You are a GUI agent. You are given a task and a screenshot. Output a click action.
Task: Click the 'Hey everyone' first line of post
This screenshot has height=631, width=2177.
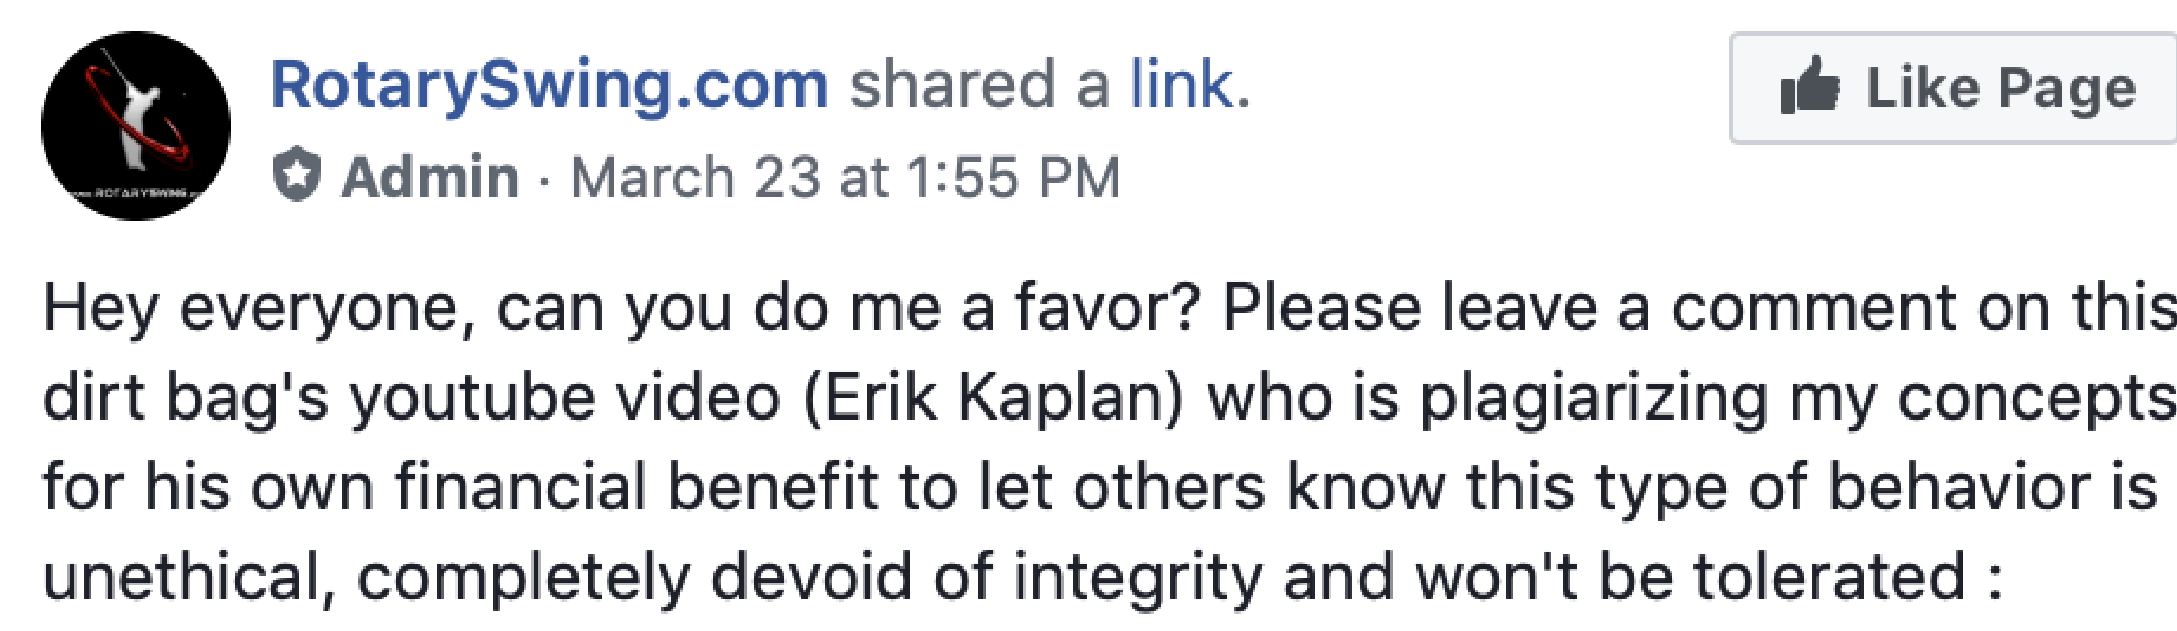(x=1110, y=308)
